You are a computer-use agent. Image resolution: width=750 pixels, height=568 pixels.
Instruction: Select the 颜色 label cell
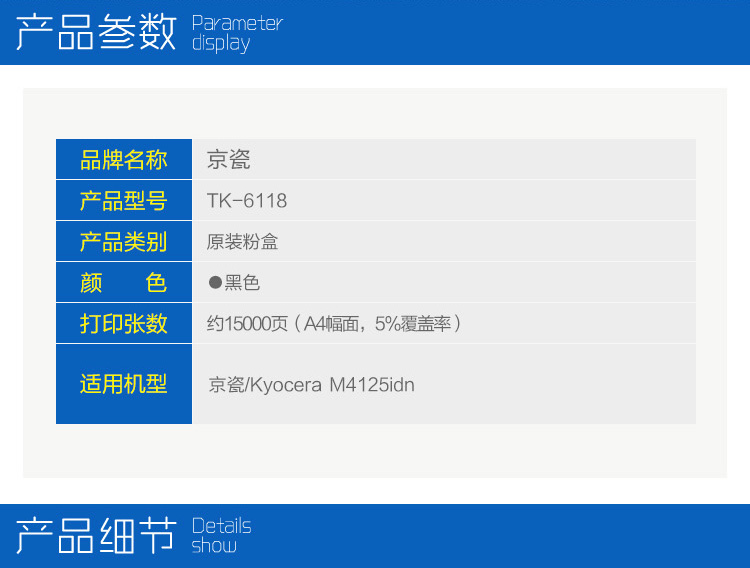(x=124, y=282)
